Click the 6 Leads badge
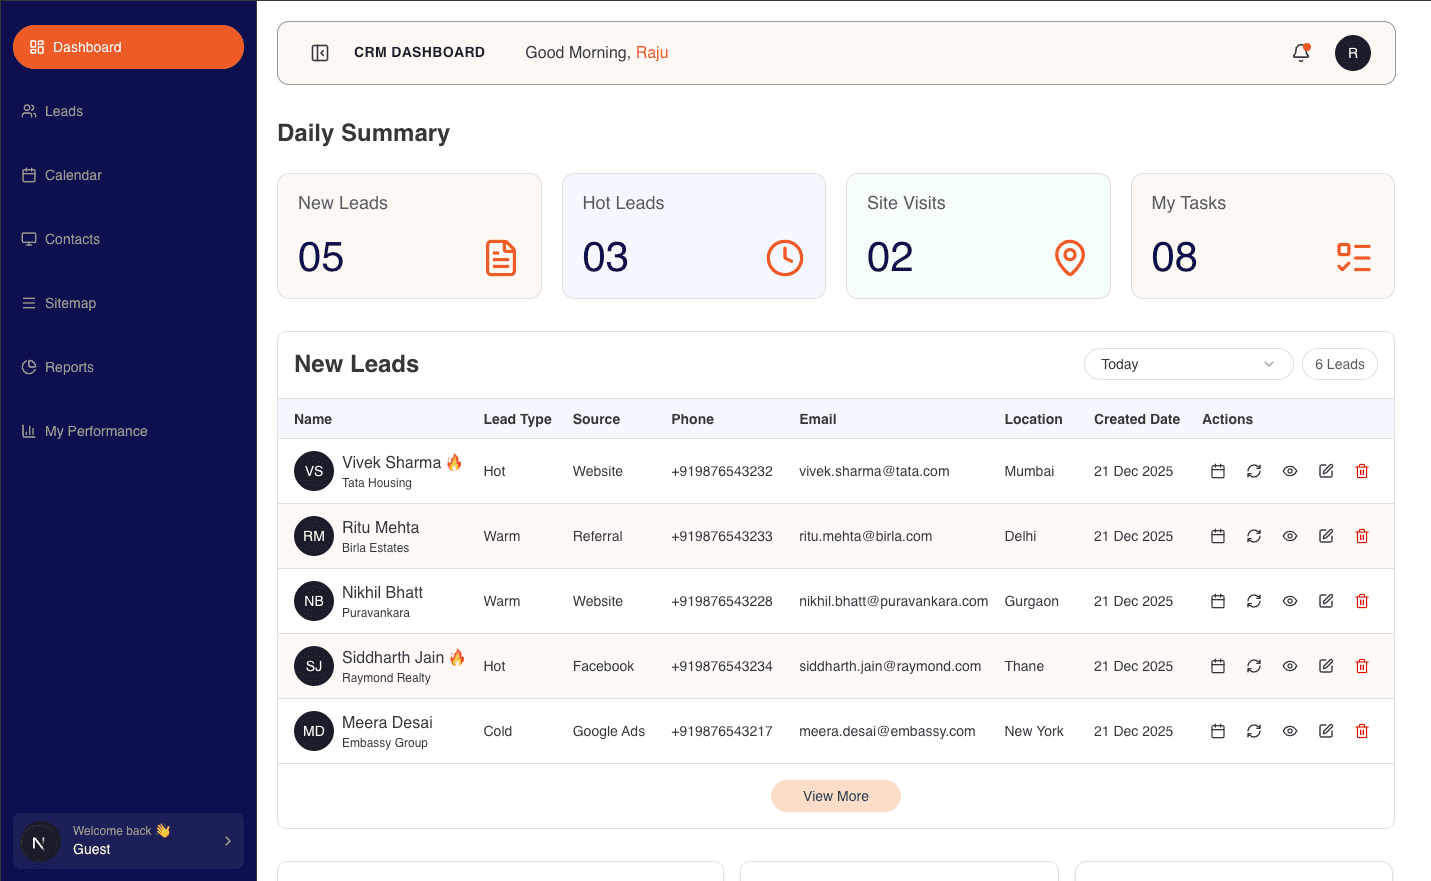Image resolution: width=1431 pixels, height=881 pixels. tap(1339, 364)
